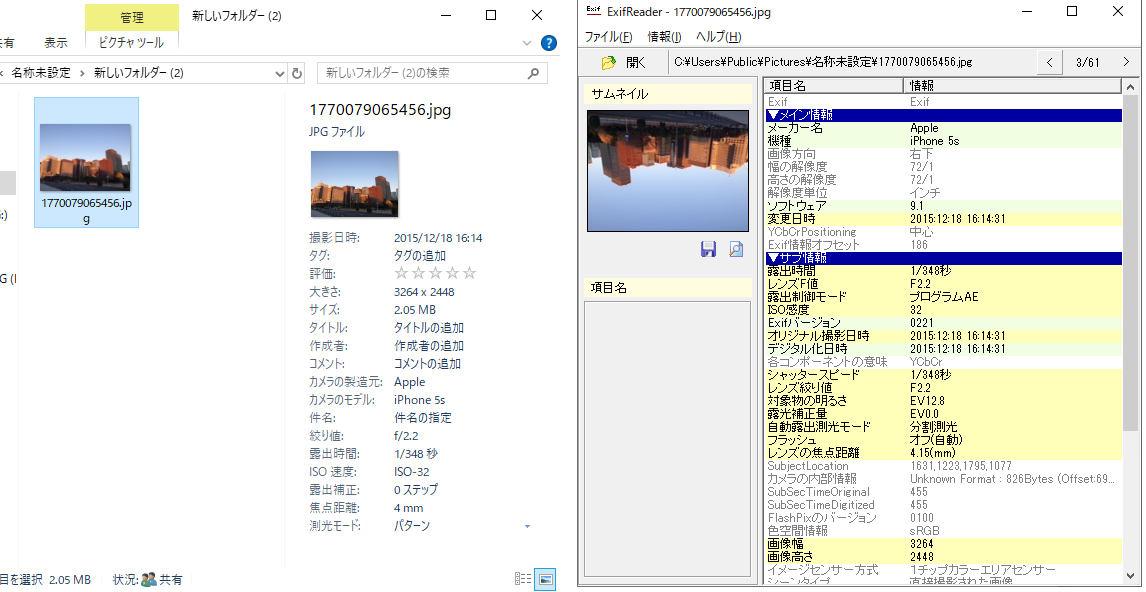Click the magnifier preview icon under the thumbnail

click(736, 250)
